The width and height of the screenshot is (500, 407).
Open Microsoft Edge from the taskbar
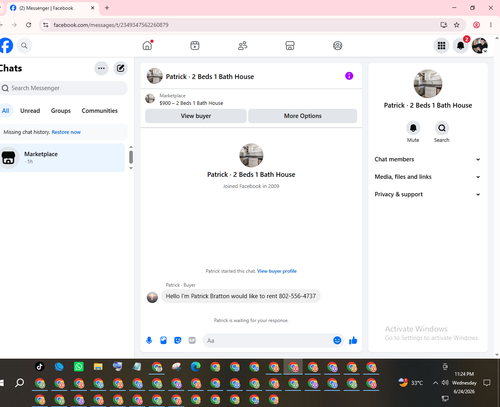(196, 367)
